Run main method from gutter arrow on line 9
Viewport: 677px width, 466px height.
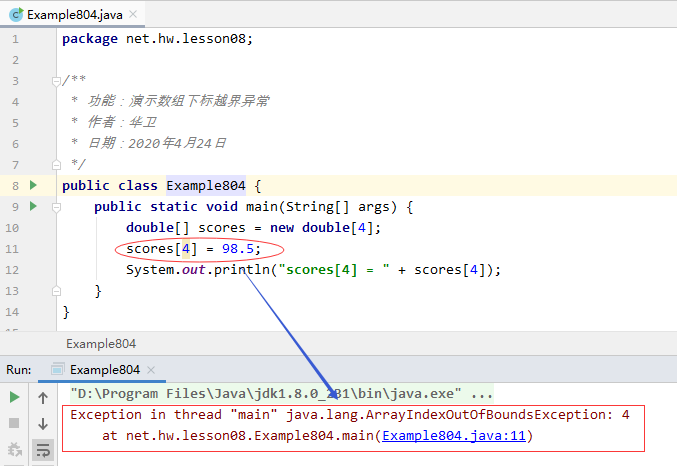pos(33,206)
